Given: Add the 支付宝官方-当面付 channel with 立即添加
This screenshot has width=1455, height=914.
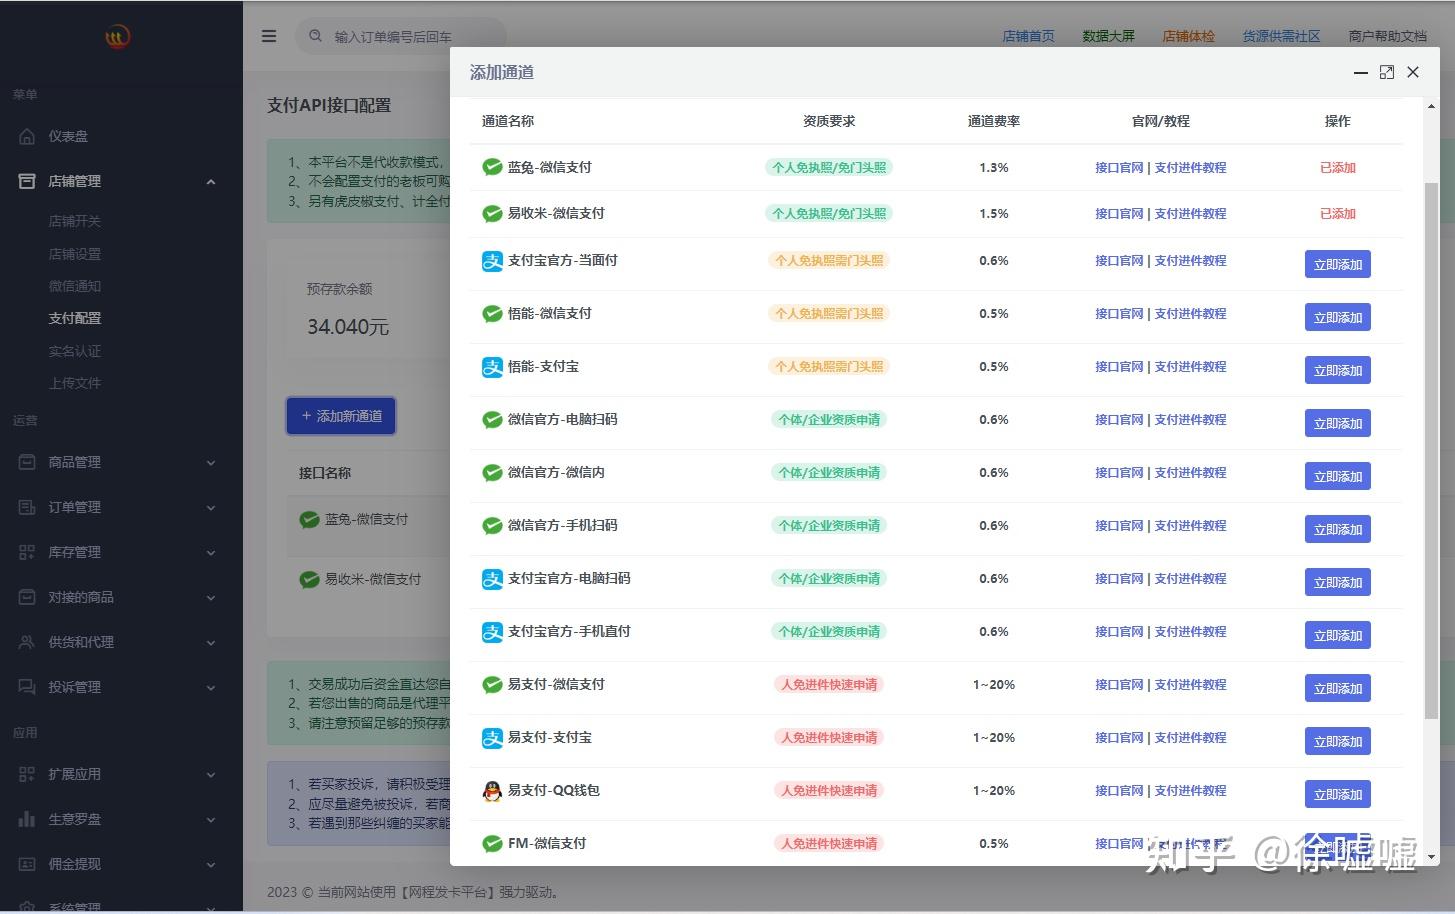Looking at the screenshot, I should 1338,264.
